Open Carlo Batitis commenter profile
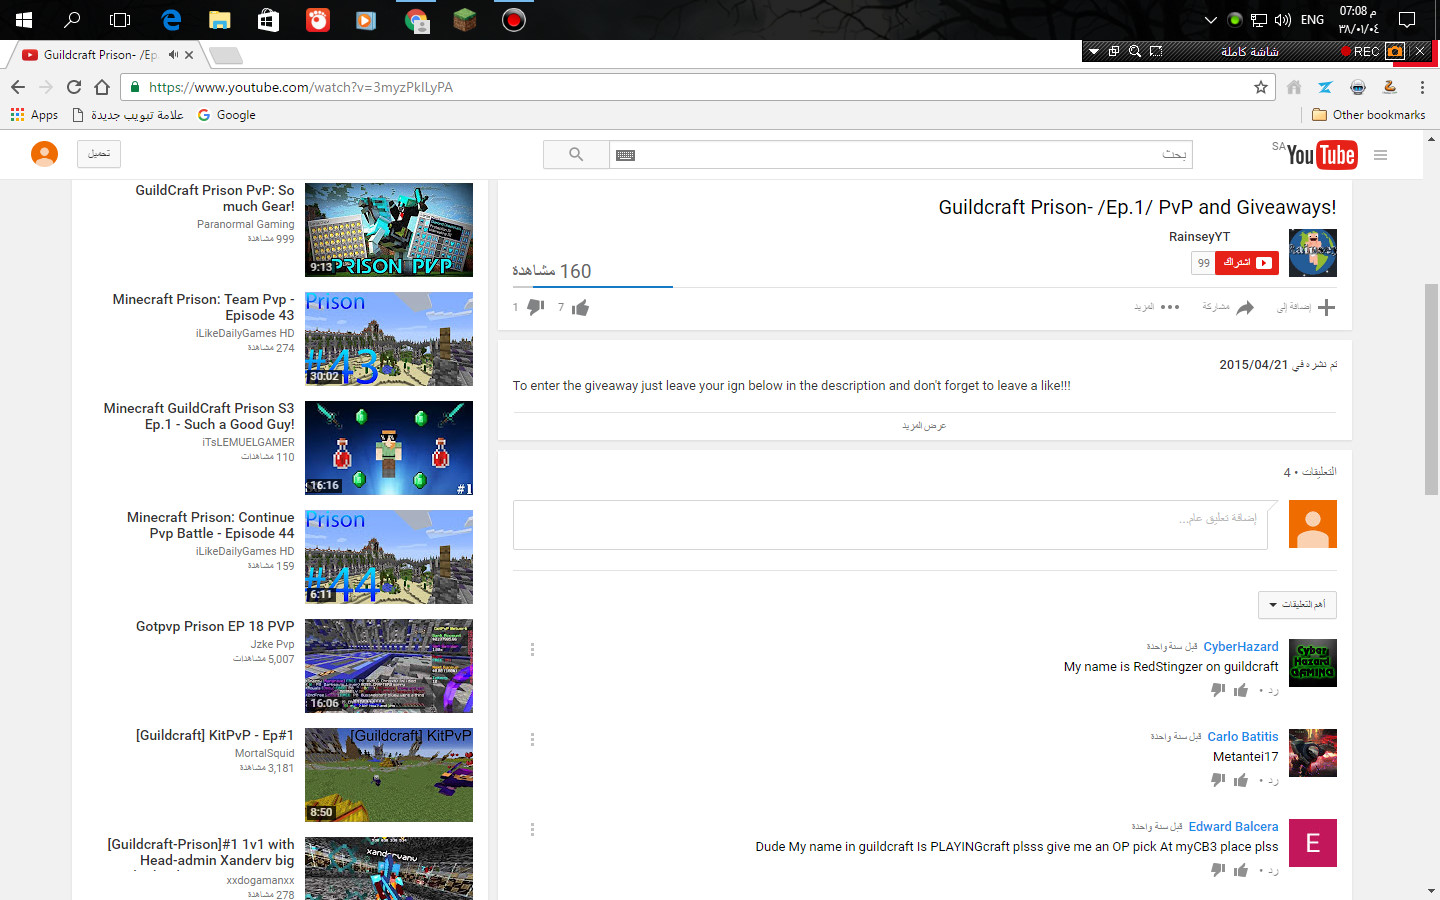 tap(1243, 737)
